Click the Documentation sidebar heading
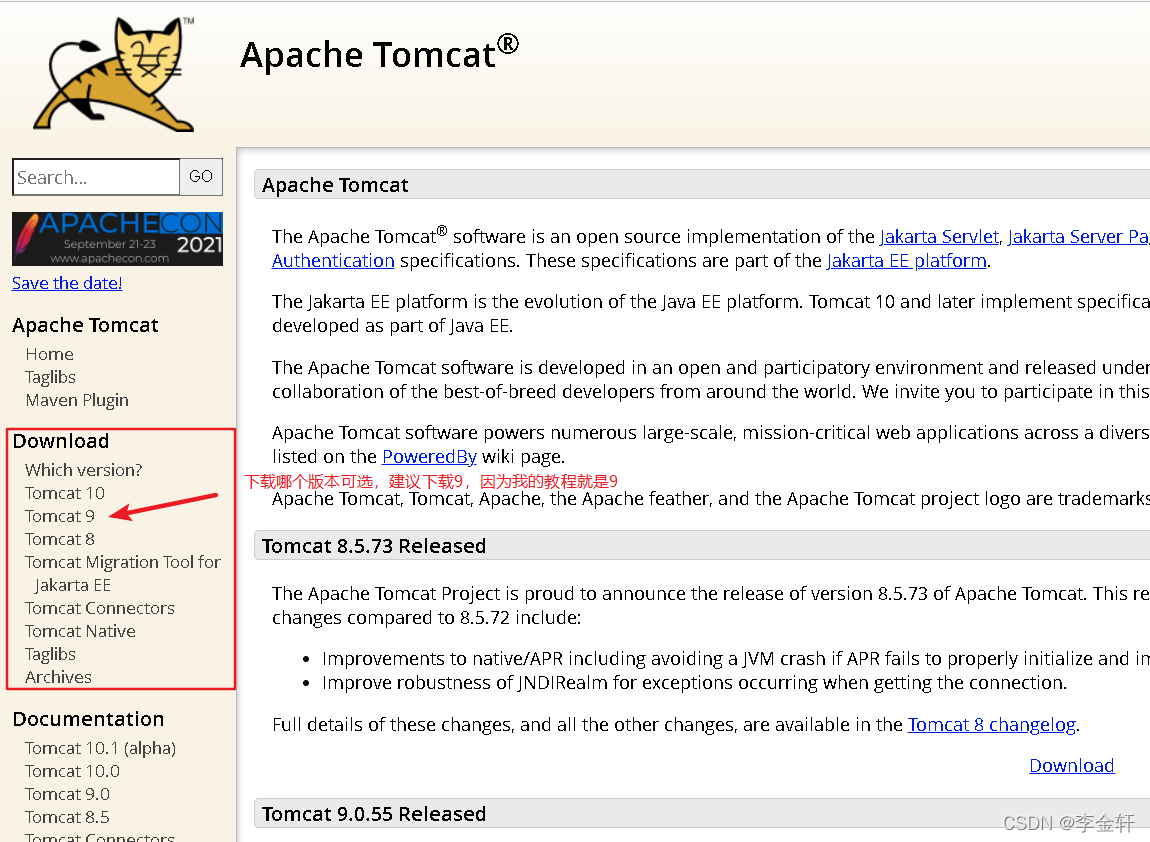1150x842 pixels. click(88, 719)
